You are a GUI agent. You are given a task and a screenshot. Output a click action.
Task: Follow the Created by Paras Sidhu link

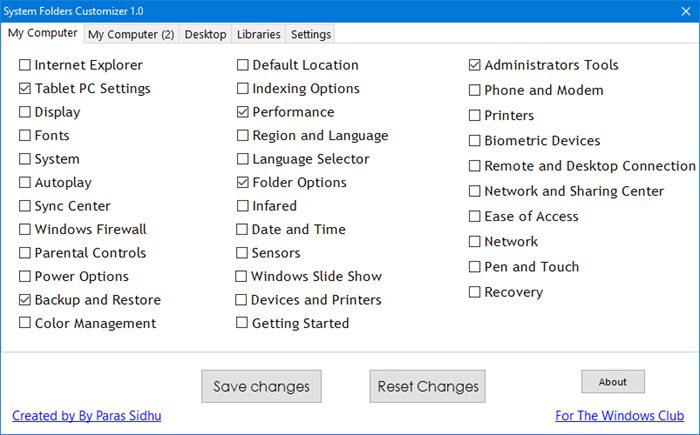(x=84, y=416)
